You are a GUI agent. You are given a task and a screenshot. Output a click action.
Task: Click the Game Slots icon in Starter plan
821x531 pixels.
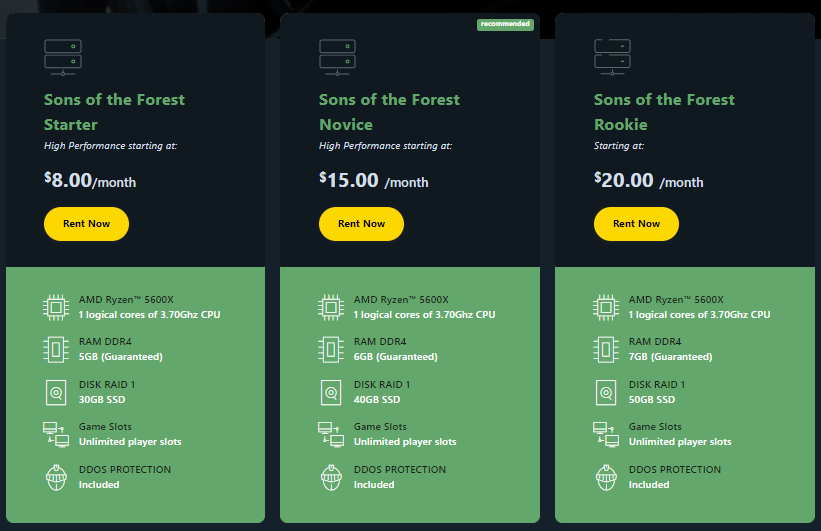[x=56, y=434]
